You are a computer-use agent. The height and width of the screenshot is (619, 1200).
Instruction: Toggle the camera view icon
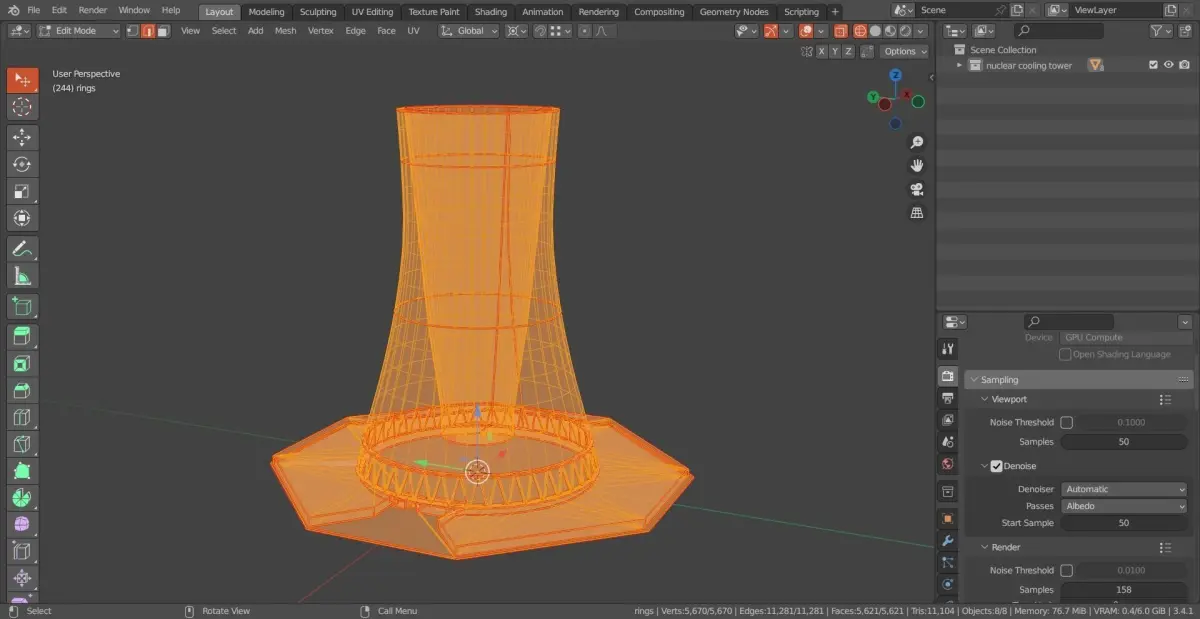click(917, 190)
